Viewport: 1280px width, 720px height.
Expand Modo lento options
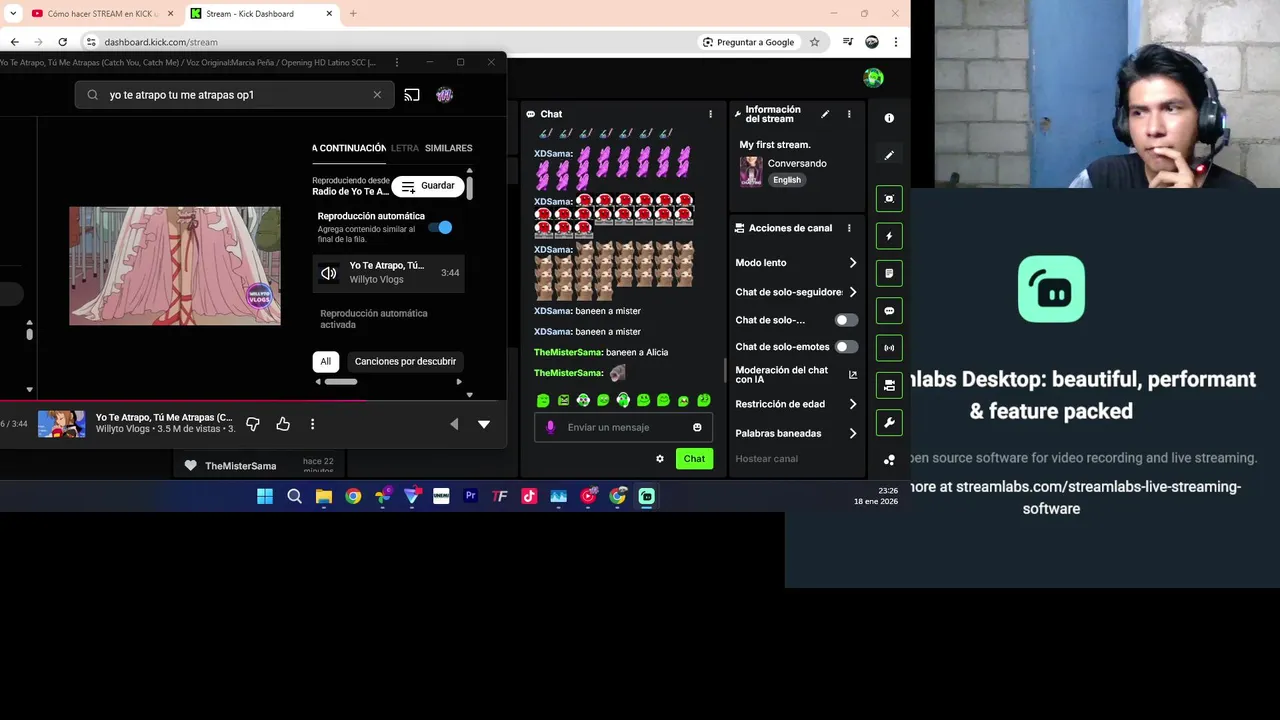pos(853,263)
